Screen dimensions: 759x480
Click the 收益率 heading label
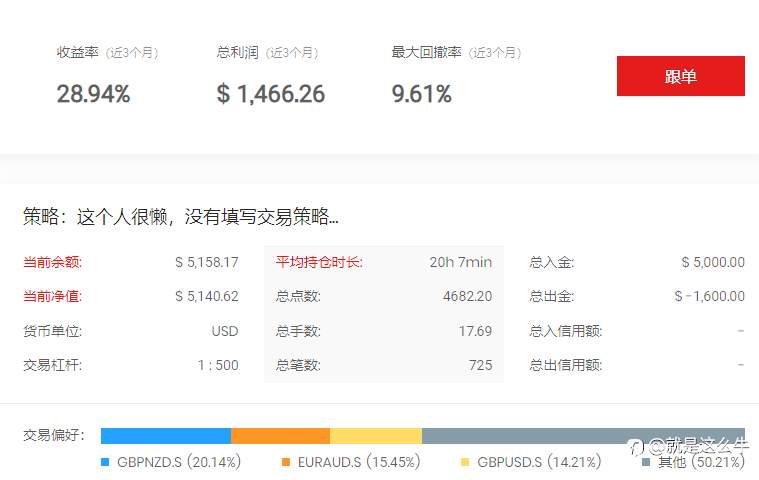pyautogui.click(x=77, y=52)
